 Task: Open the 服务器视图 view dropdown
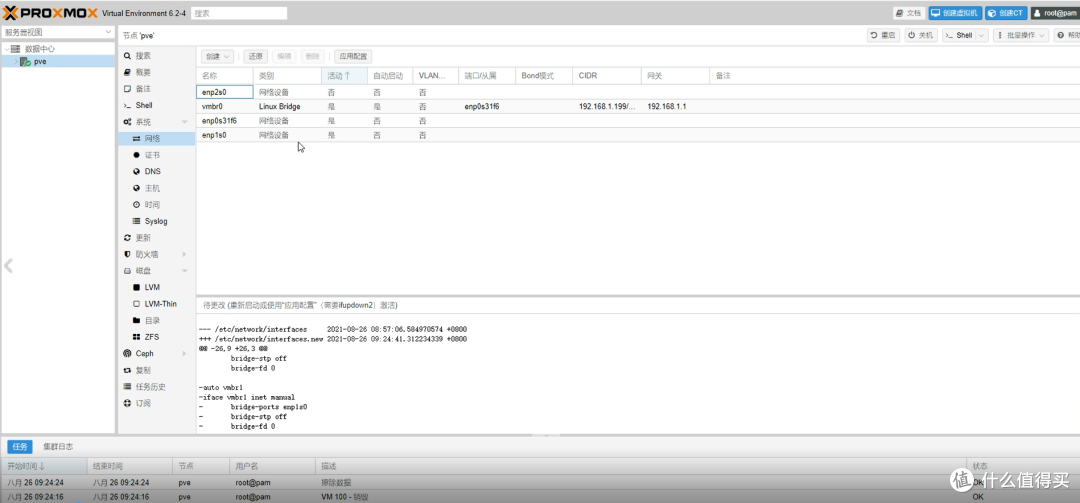coord(58,32)
